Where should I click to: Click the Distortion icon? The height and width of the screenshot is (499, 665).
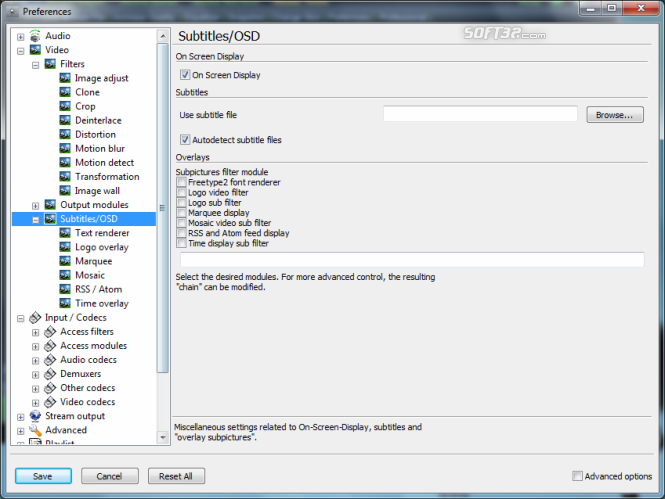[x=65, y=134]
